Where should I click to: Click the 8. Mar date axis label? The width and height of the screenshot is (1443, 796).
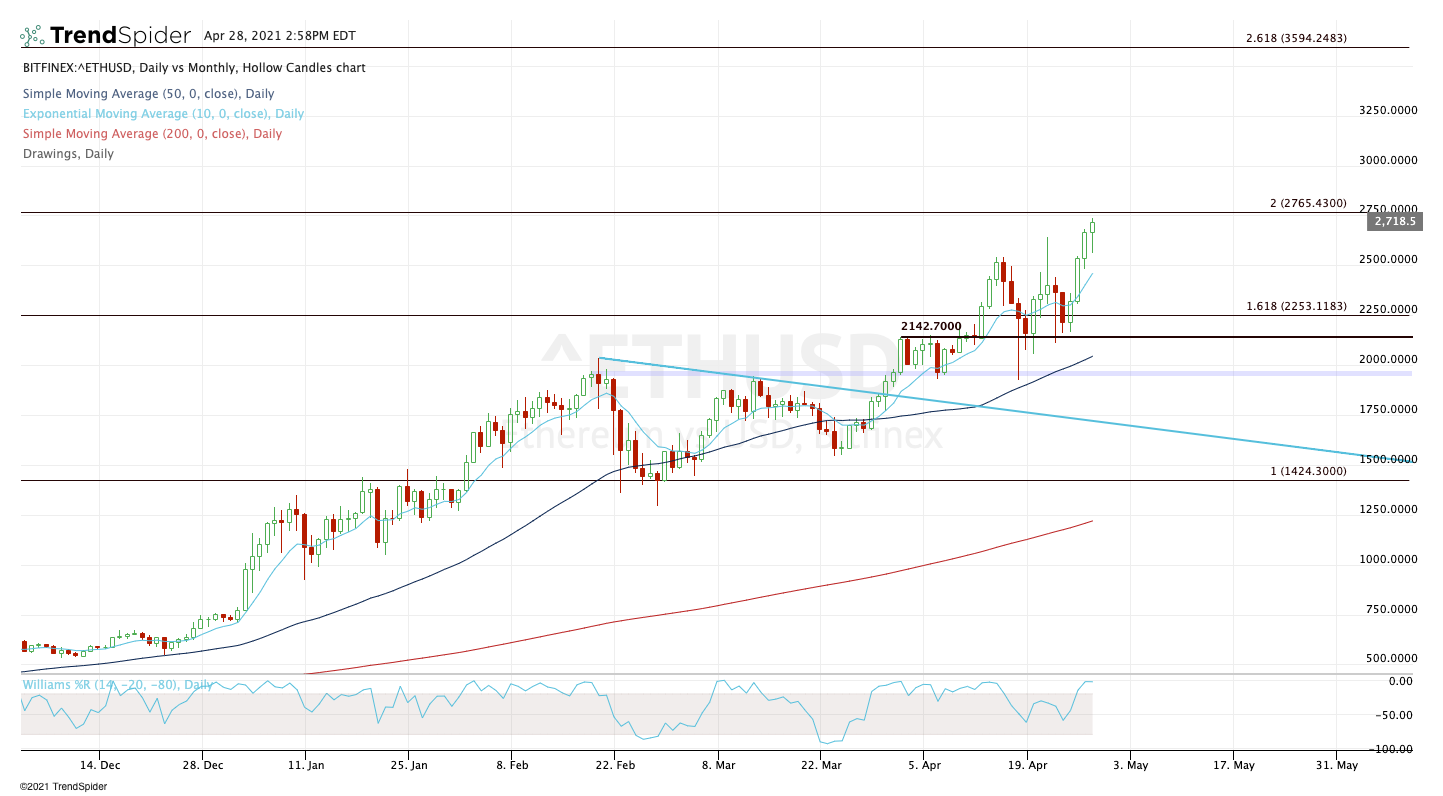coord(718,765)
